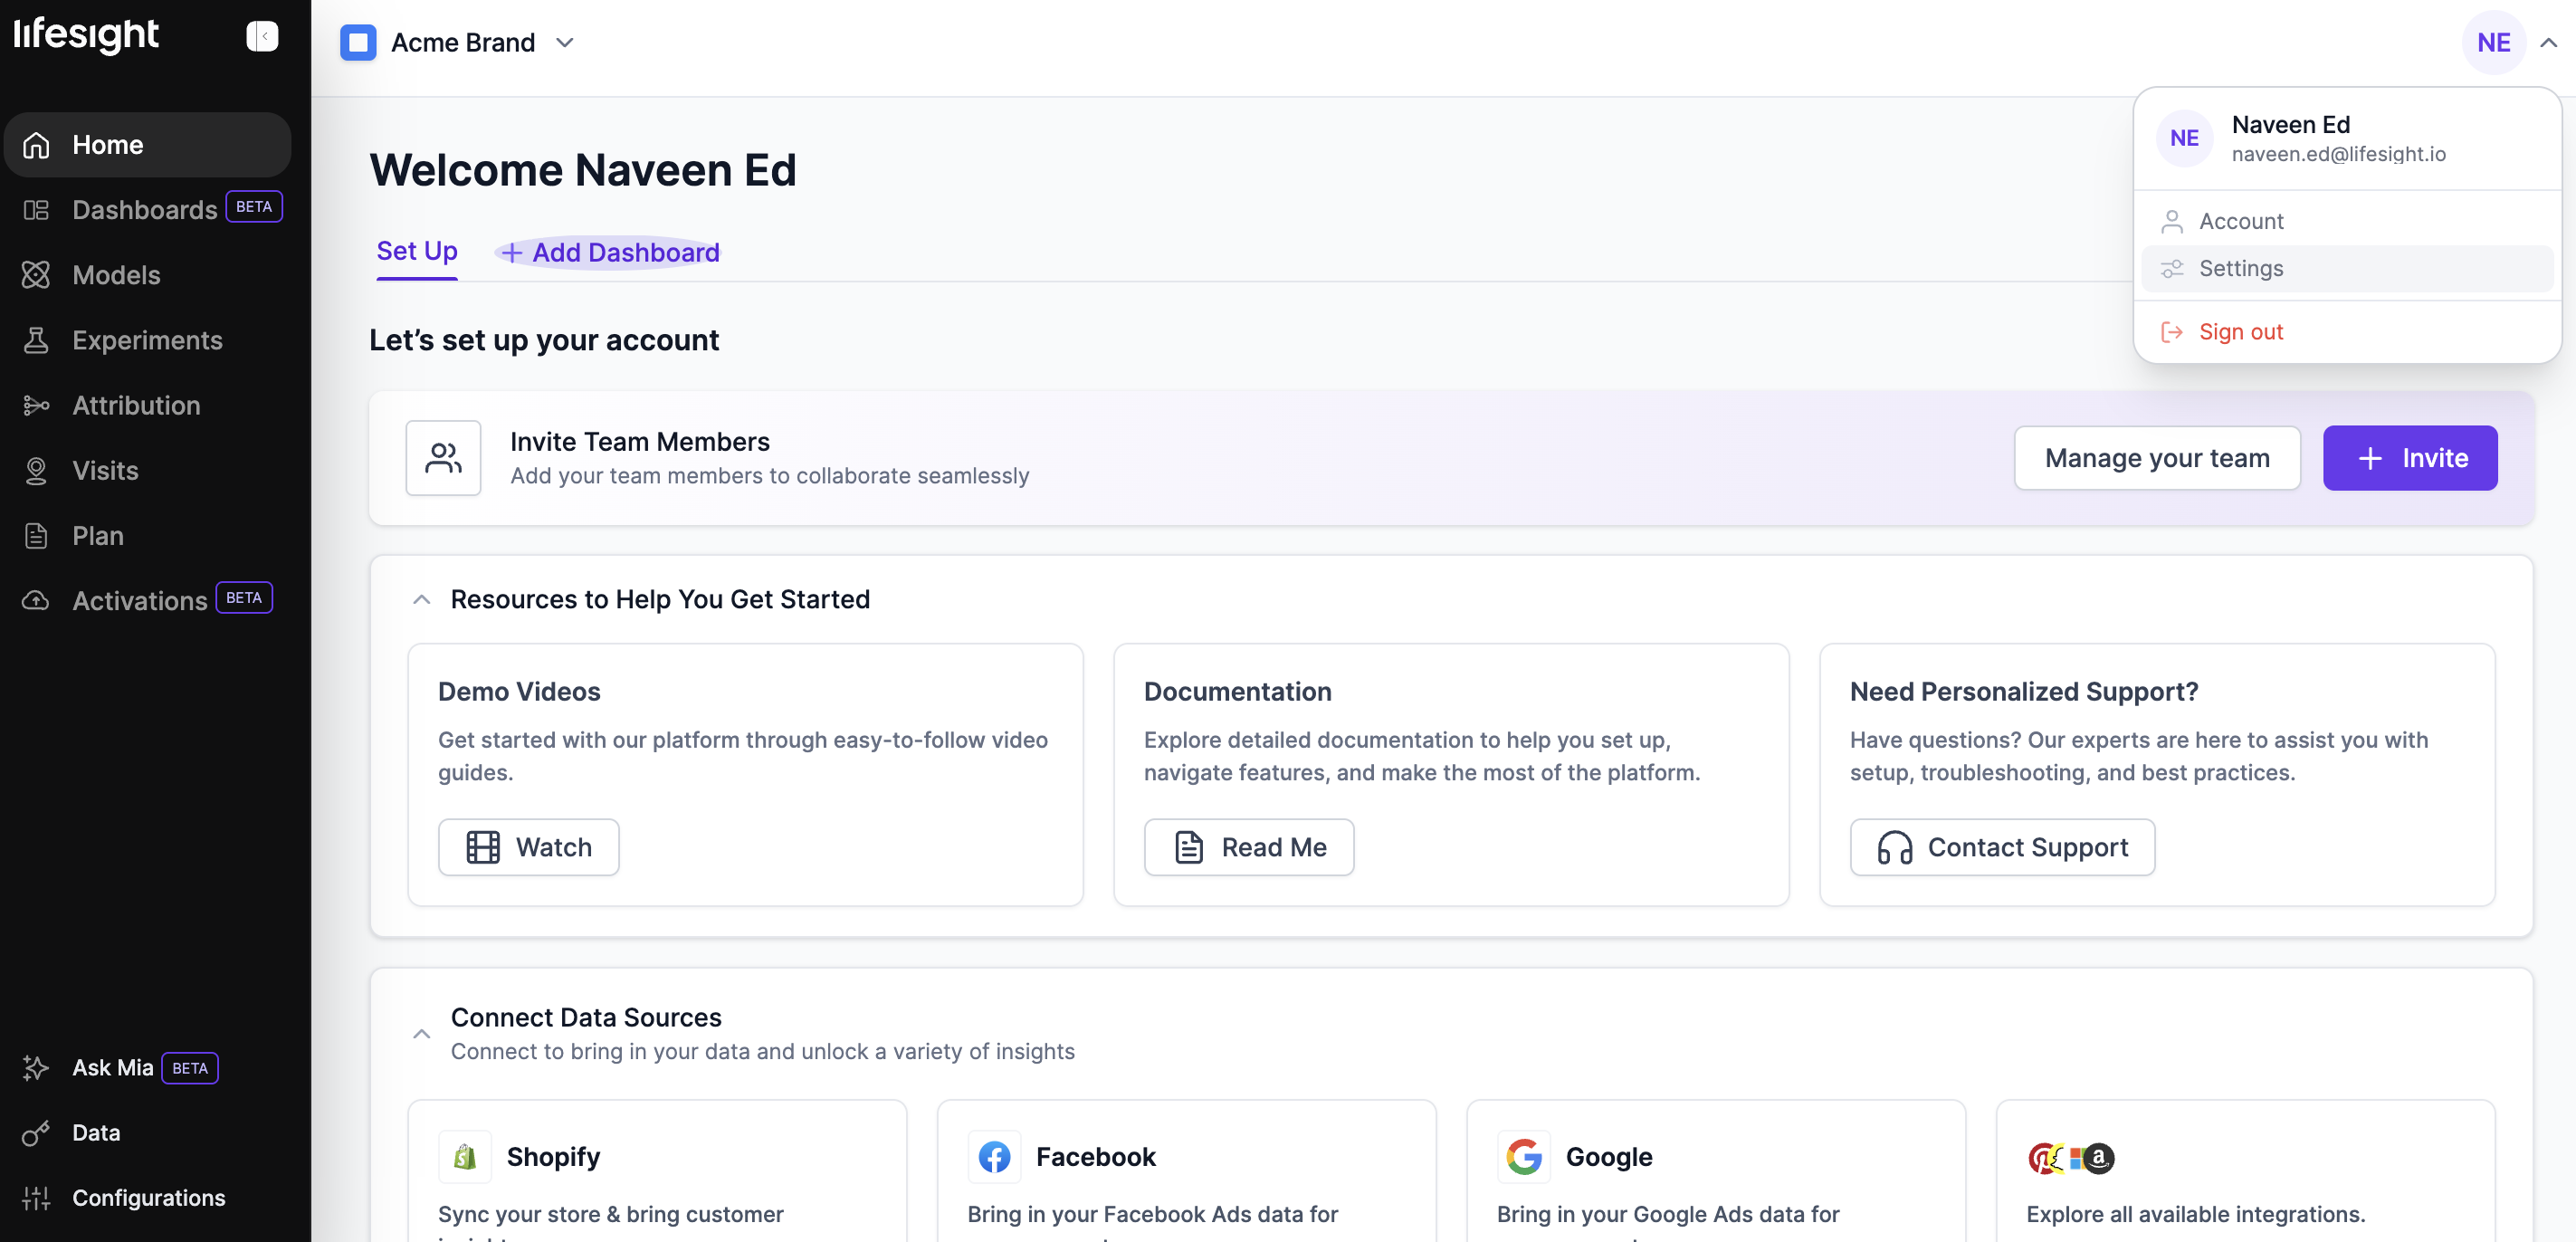The image size is (2576, 1242).
Task: Open Activations cloud icon
Action: pos(36,600)
